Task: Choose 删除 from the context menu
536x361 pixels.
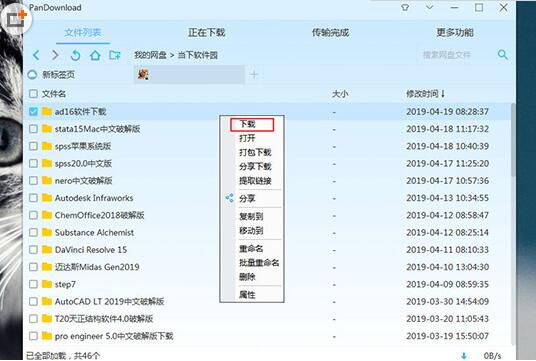Action: (x=247, y=277)
